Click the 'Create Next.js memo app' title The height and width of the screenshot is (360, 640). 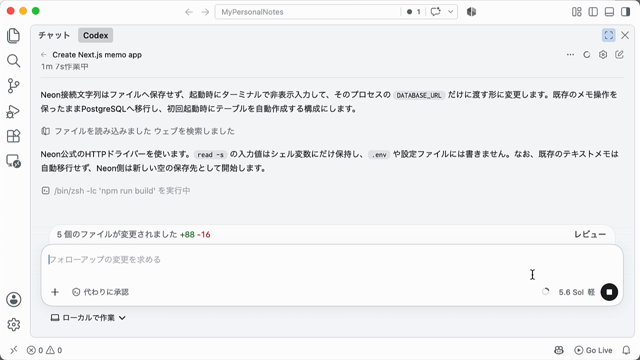tap(97, 55)
